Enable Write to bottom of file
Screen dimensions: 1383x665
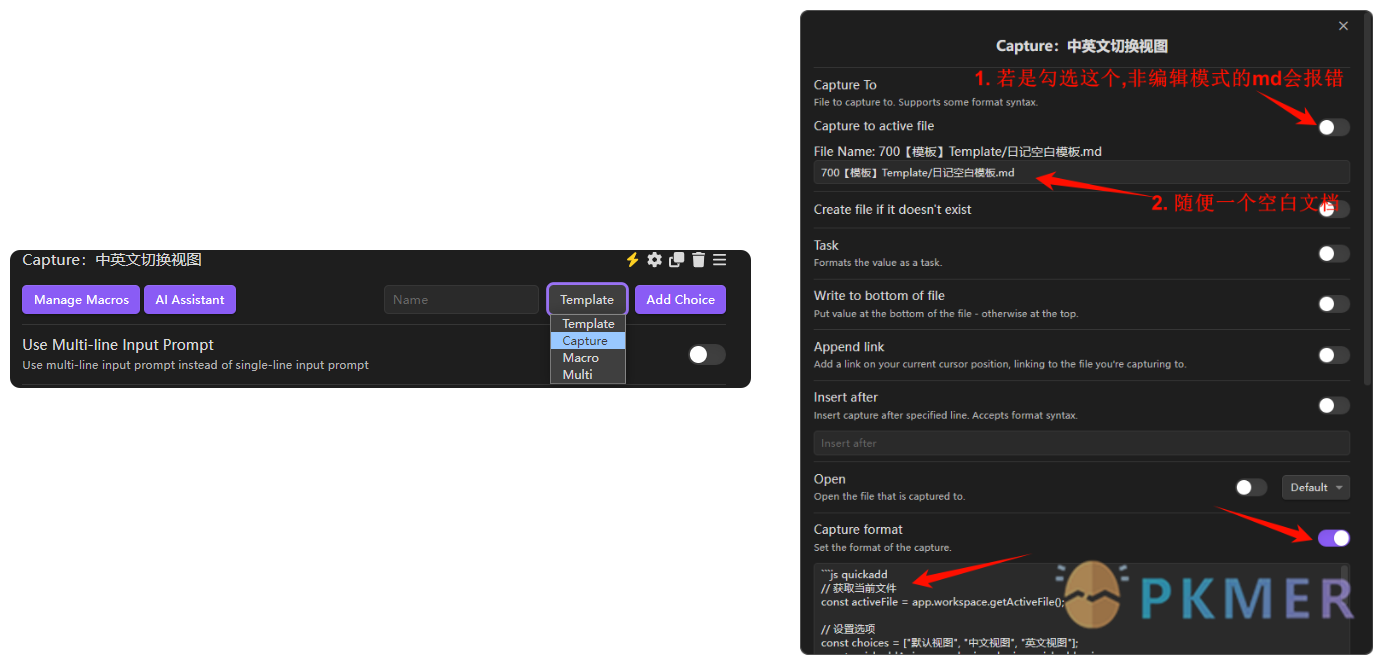(x=1334, y=304)
